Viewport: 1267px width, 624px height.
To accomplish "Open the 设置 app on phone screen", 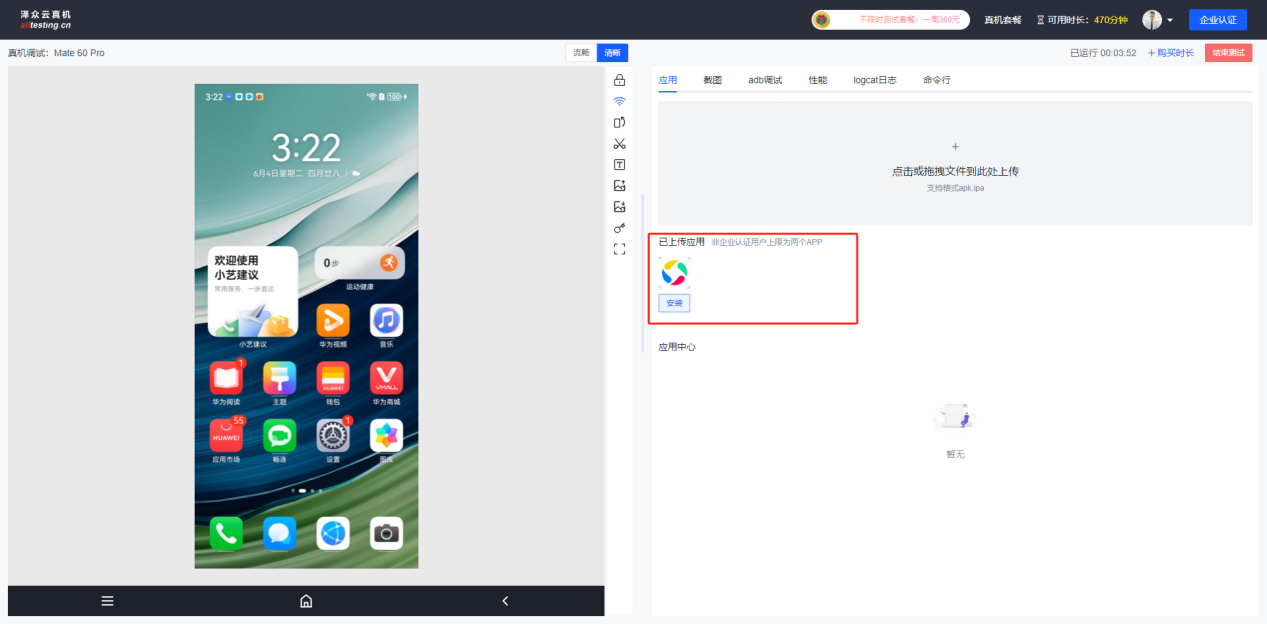I will (x=333, y=436).
